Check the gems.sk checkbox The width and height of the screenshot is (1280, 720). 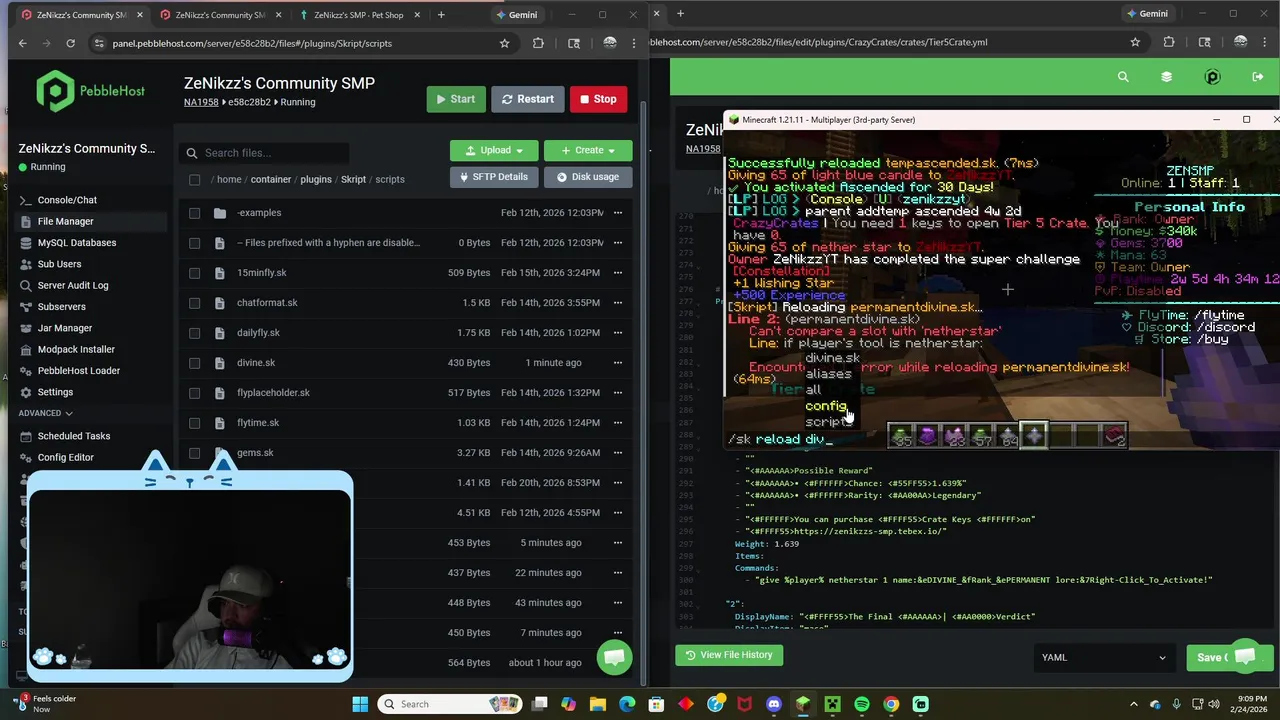[x=194, y=453]
